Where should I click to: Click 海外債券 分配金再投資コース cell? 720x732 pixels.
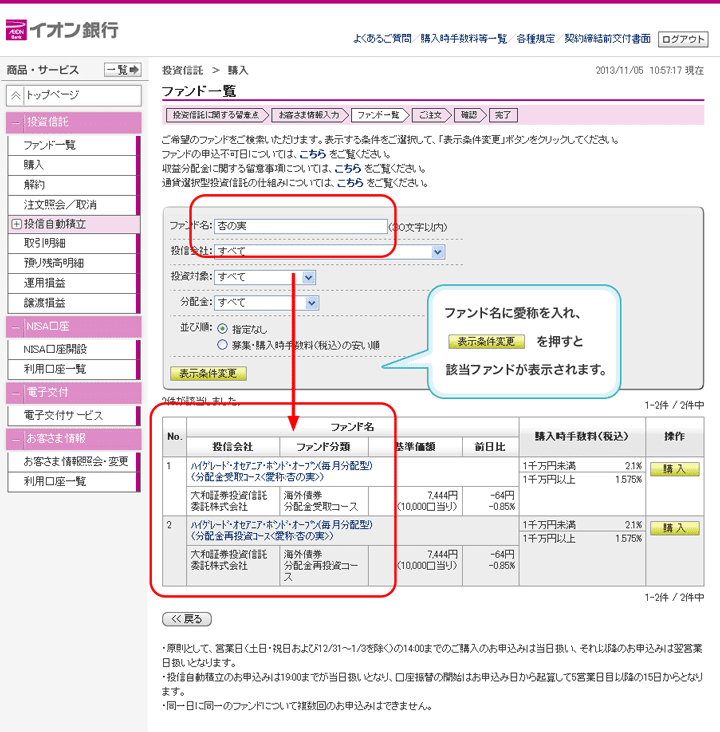(x=324, y=566)
